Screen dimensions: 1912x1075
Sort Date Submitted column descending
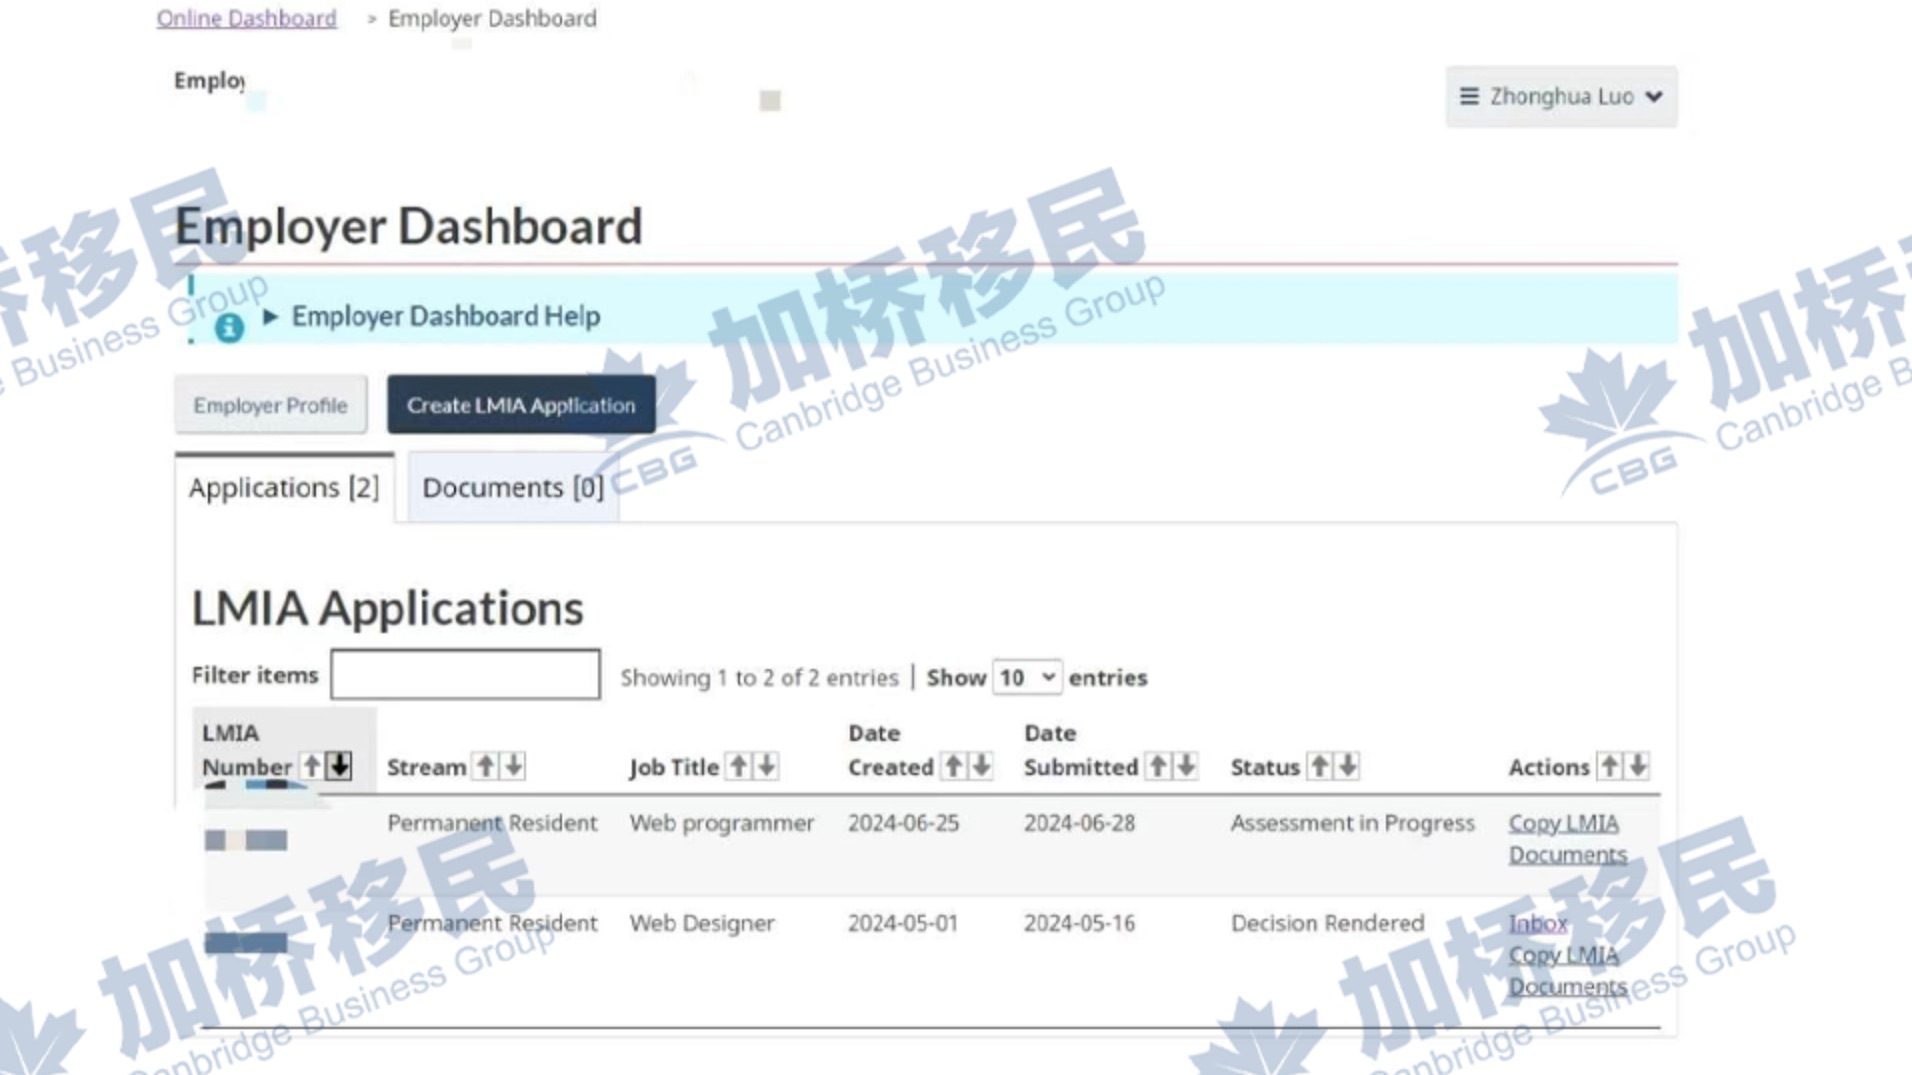[1186, 766]
